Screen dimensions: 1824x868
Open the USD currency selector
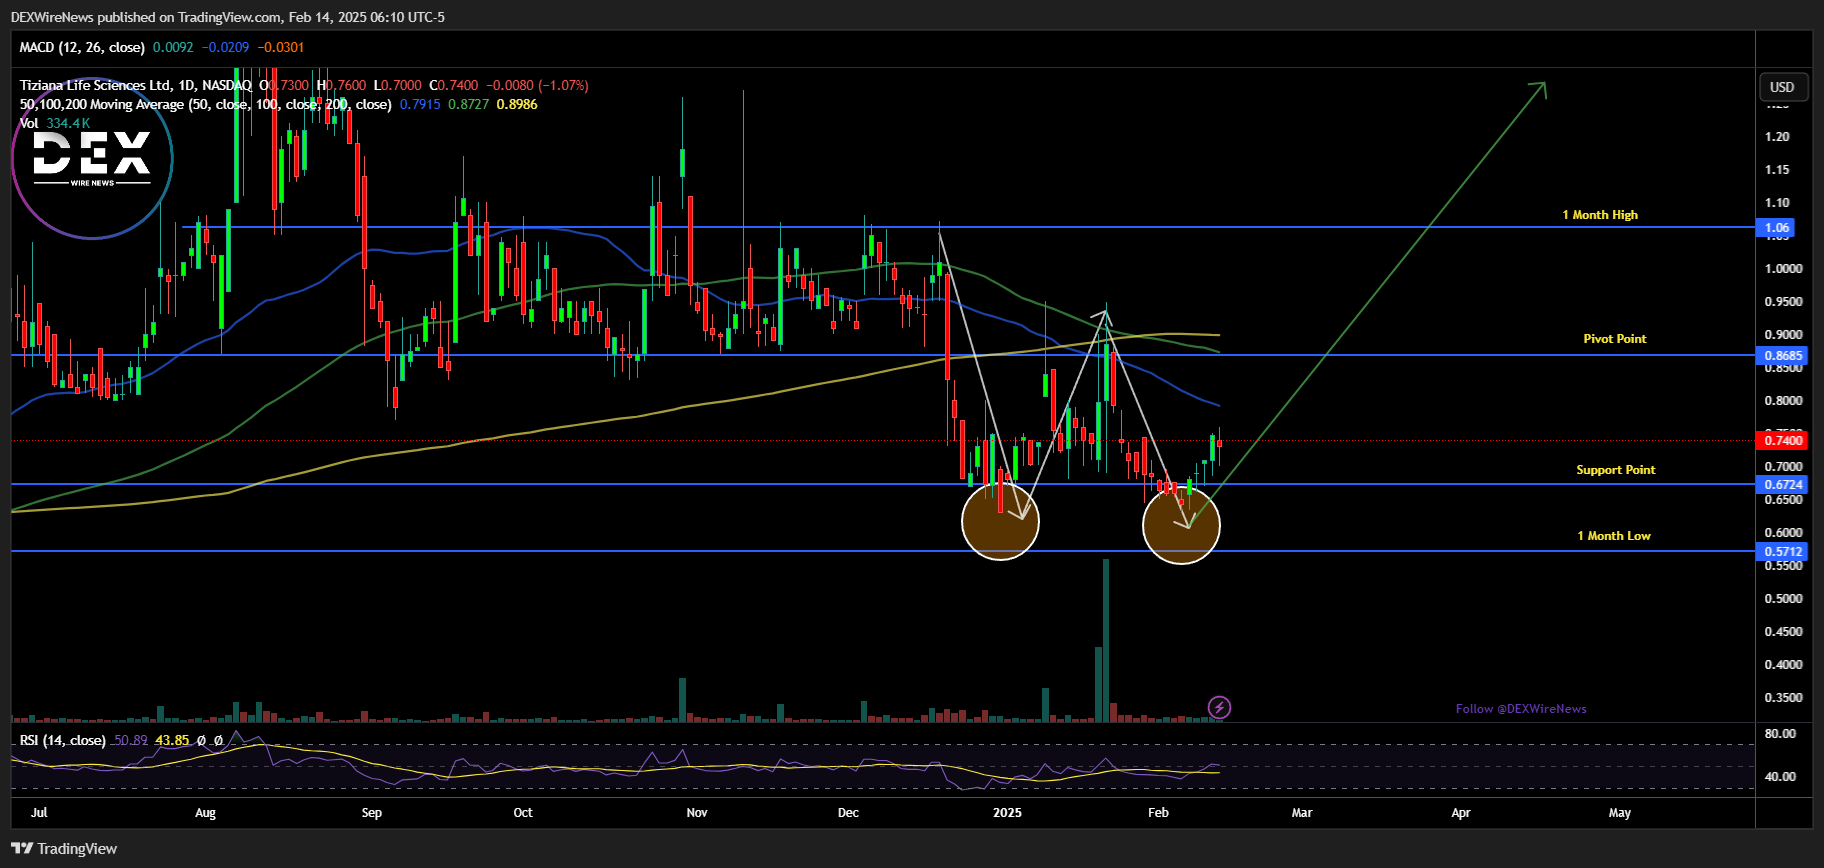tap(1782, 87)
